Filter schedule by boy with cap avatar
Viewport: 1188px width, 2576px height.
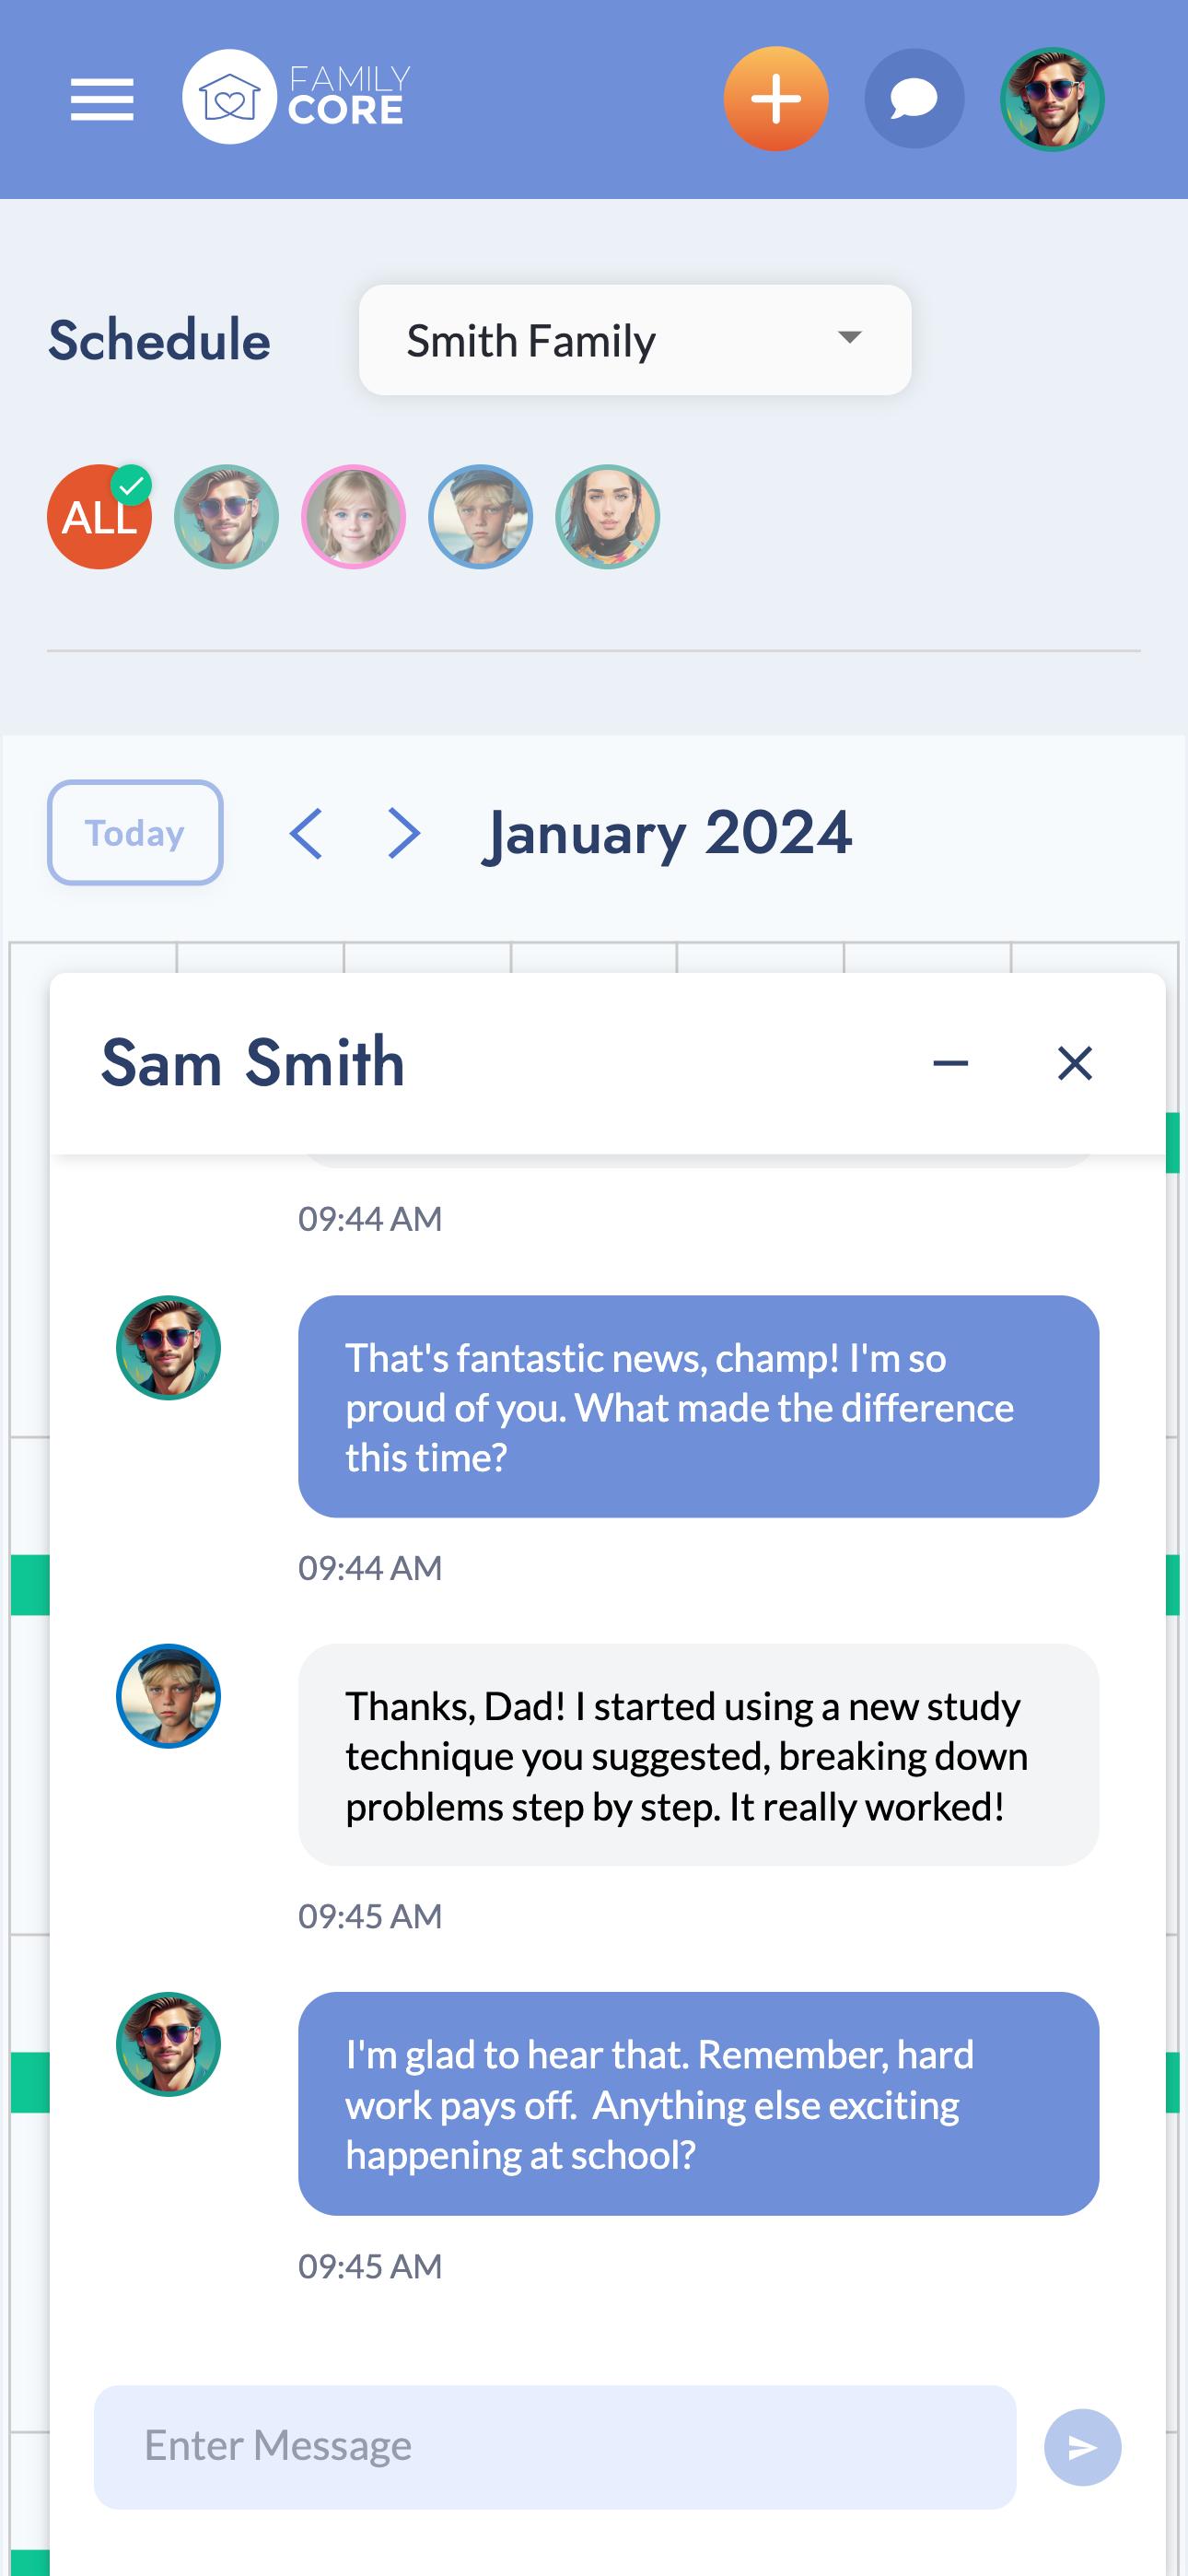(480, 517)
